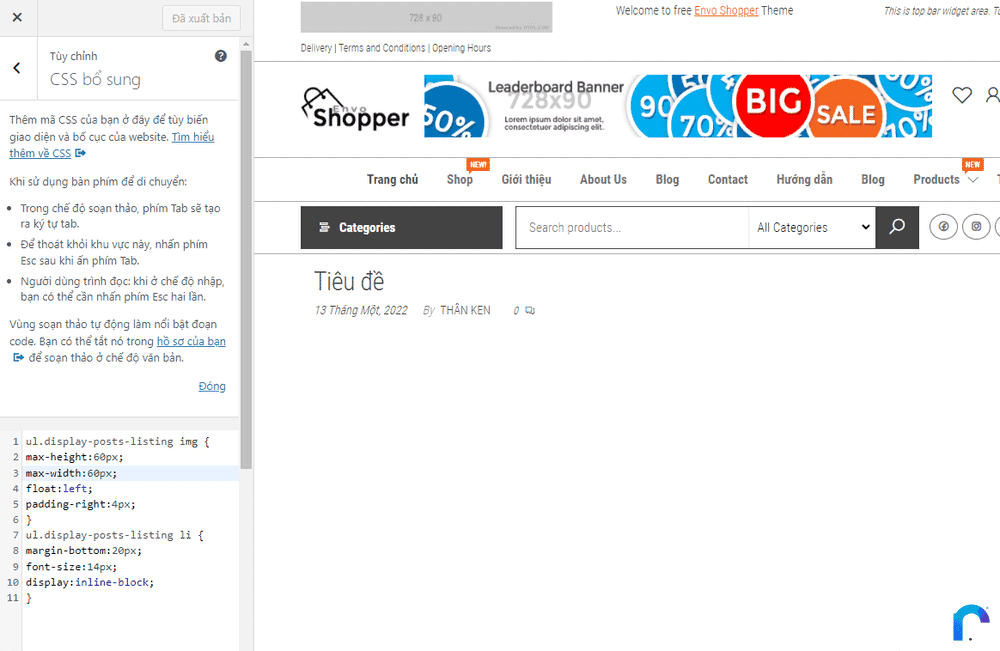Click the help question mark icon
Screen dimensions: 1000x651
221,56
